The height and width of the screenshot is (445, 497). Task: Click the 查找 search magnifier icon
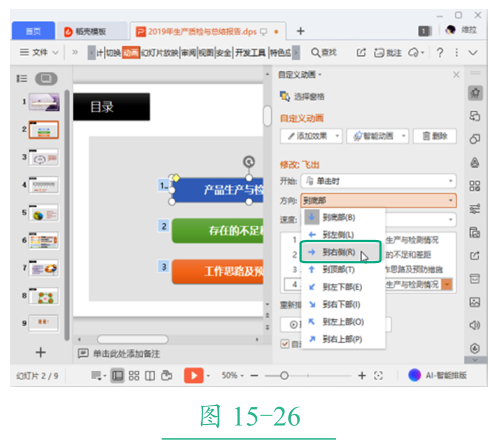pos(315,52)
